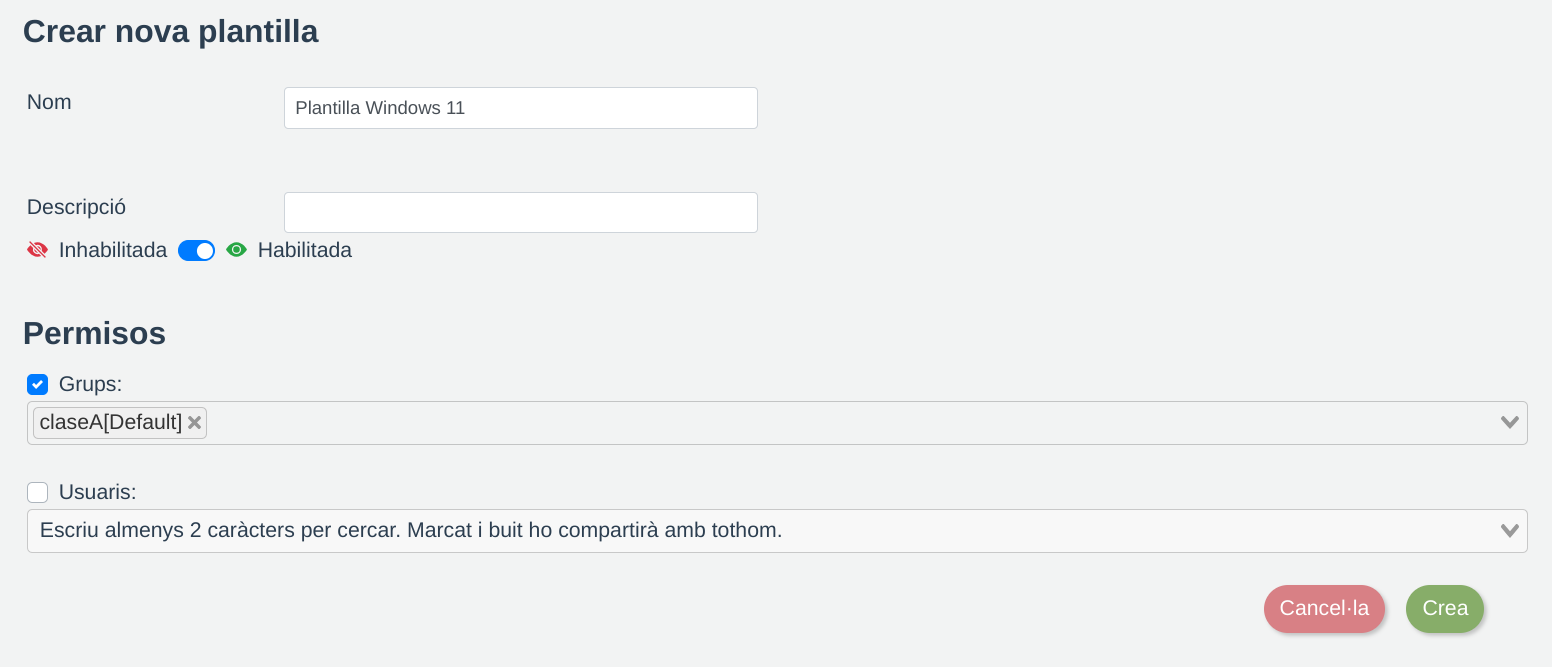Uncheck the Grups checkbox

[x=38, y=384]
